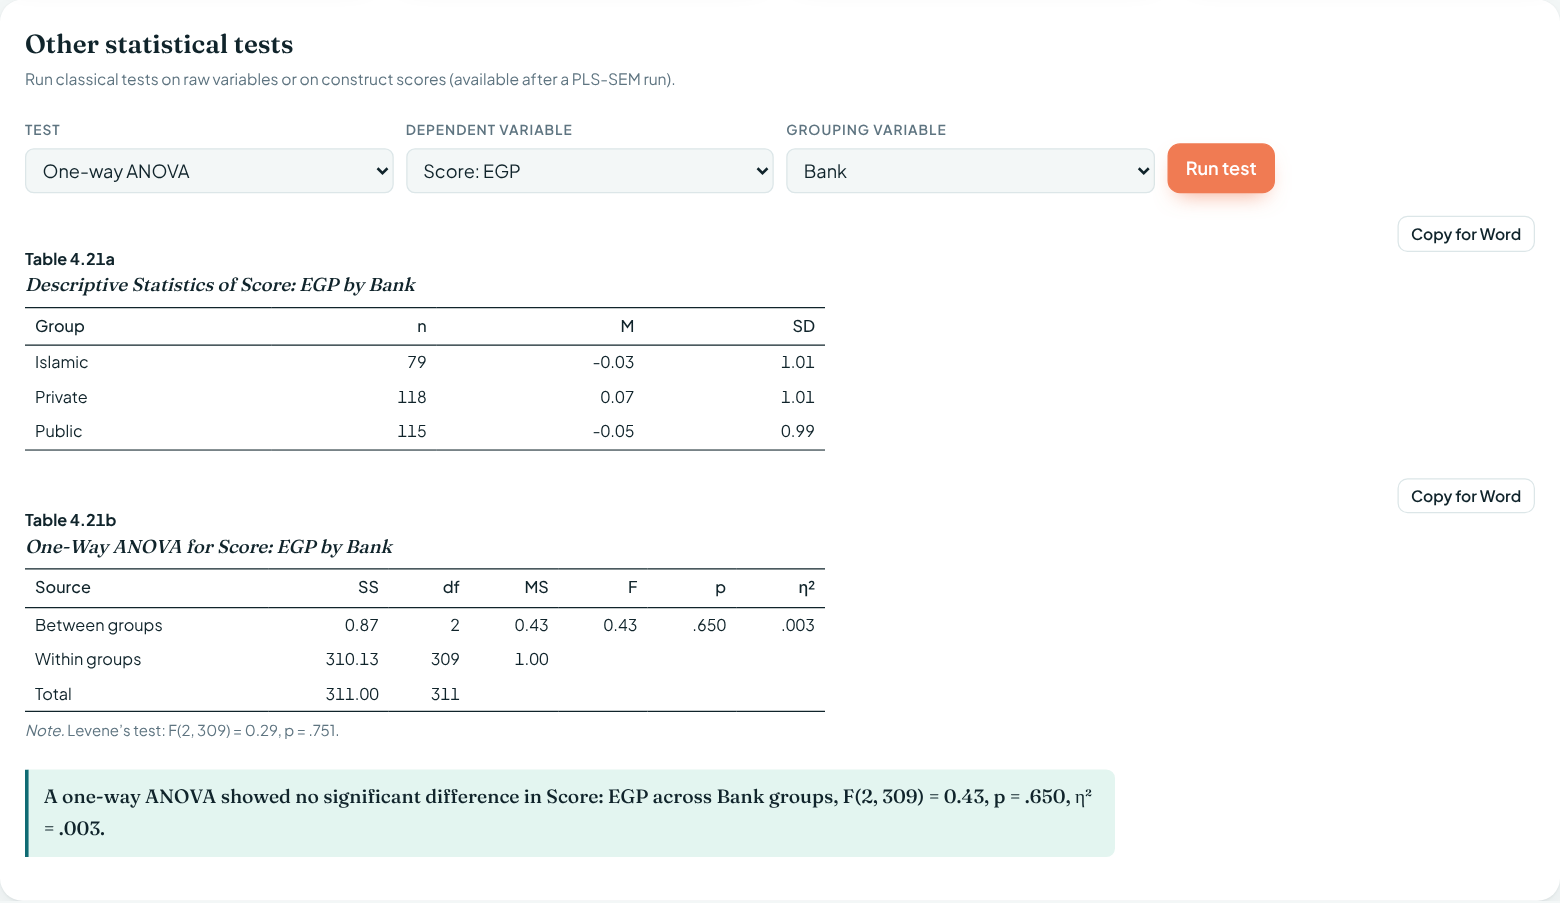Select the mean -0.03 in the Islamic row
The width and height of the screenshot is (1560, 903).
pyautogui.click(x=613, y=362)
